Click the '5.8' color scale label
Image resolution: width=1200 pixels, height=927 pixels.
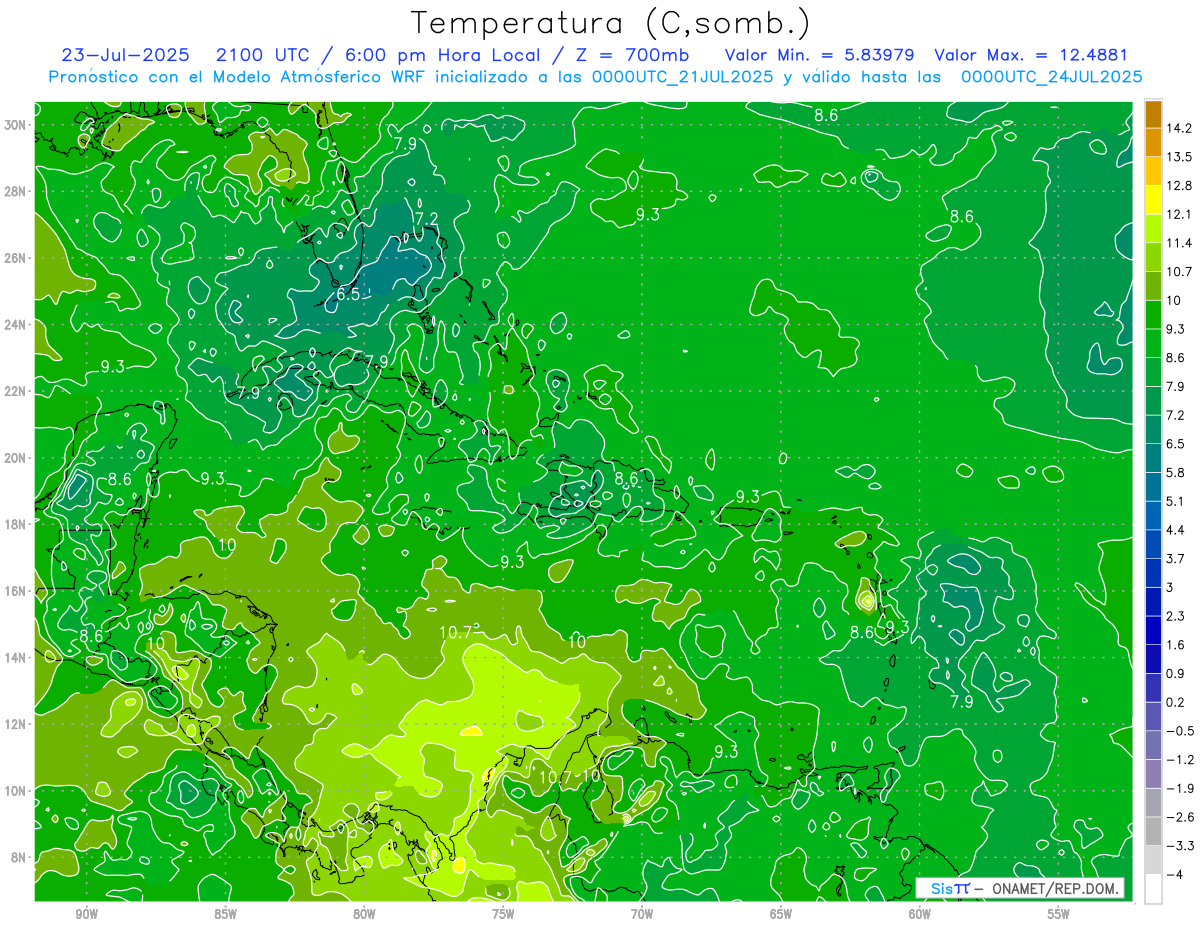tap(1175, 472)
